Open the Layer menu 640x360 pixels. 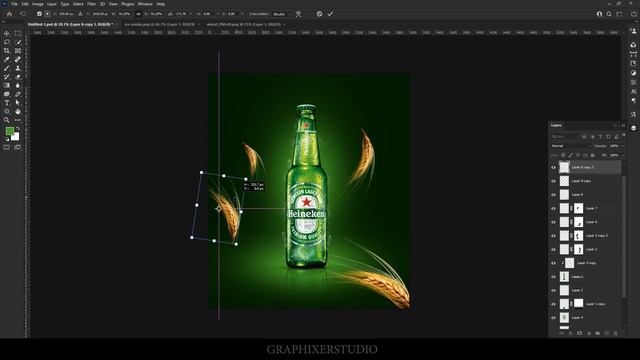(52, 4)
